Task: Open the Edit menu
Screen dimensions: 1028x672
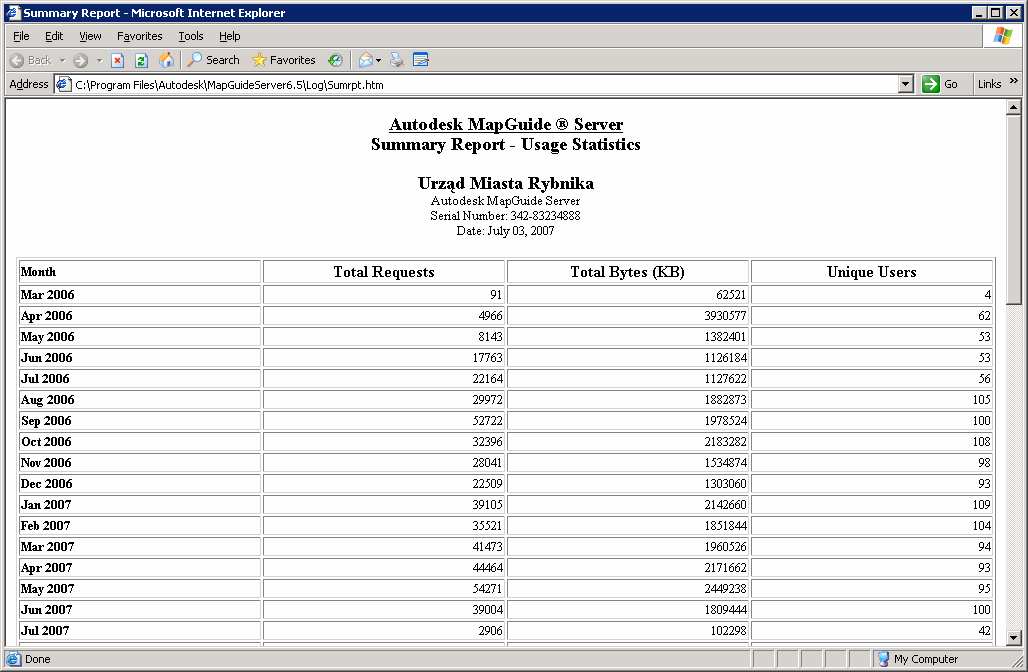Action: tap(54, 36)
